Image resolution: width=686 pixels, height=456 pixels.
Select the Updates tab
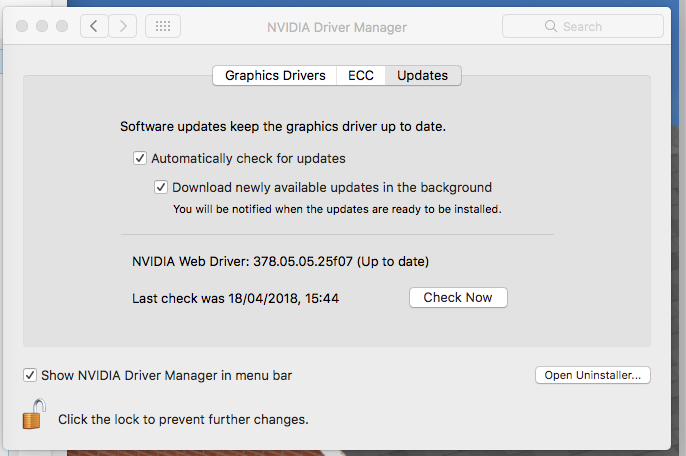click(x=423, y=76)
